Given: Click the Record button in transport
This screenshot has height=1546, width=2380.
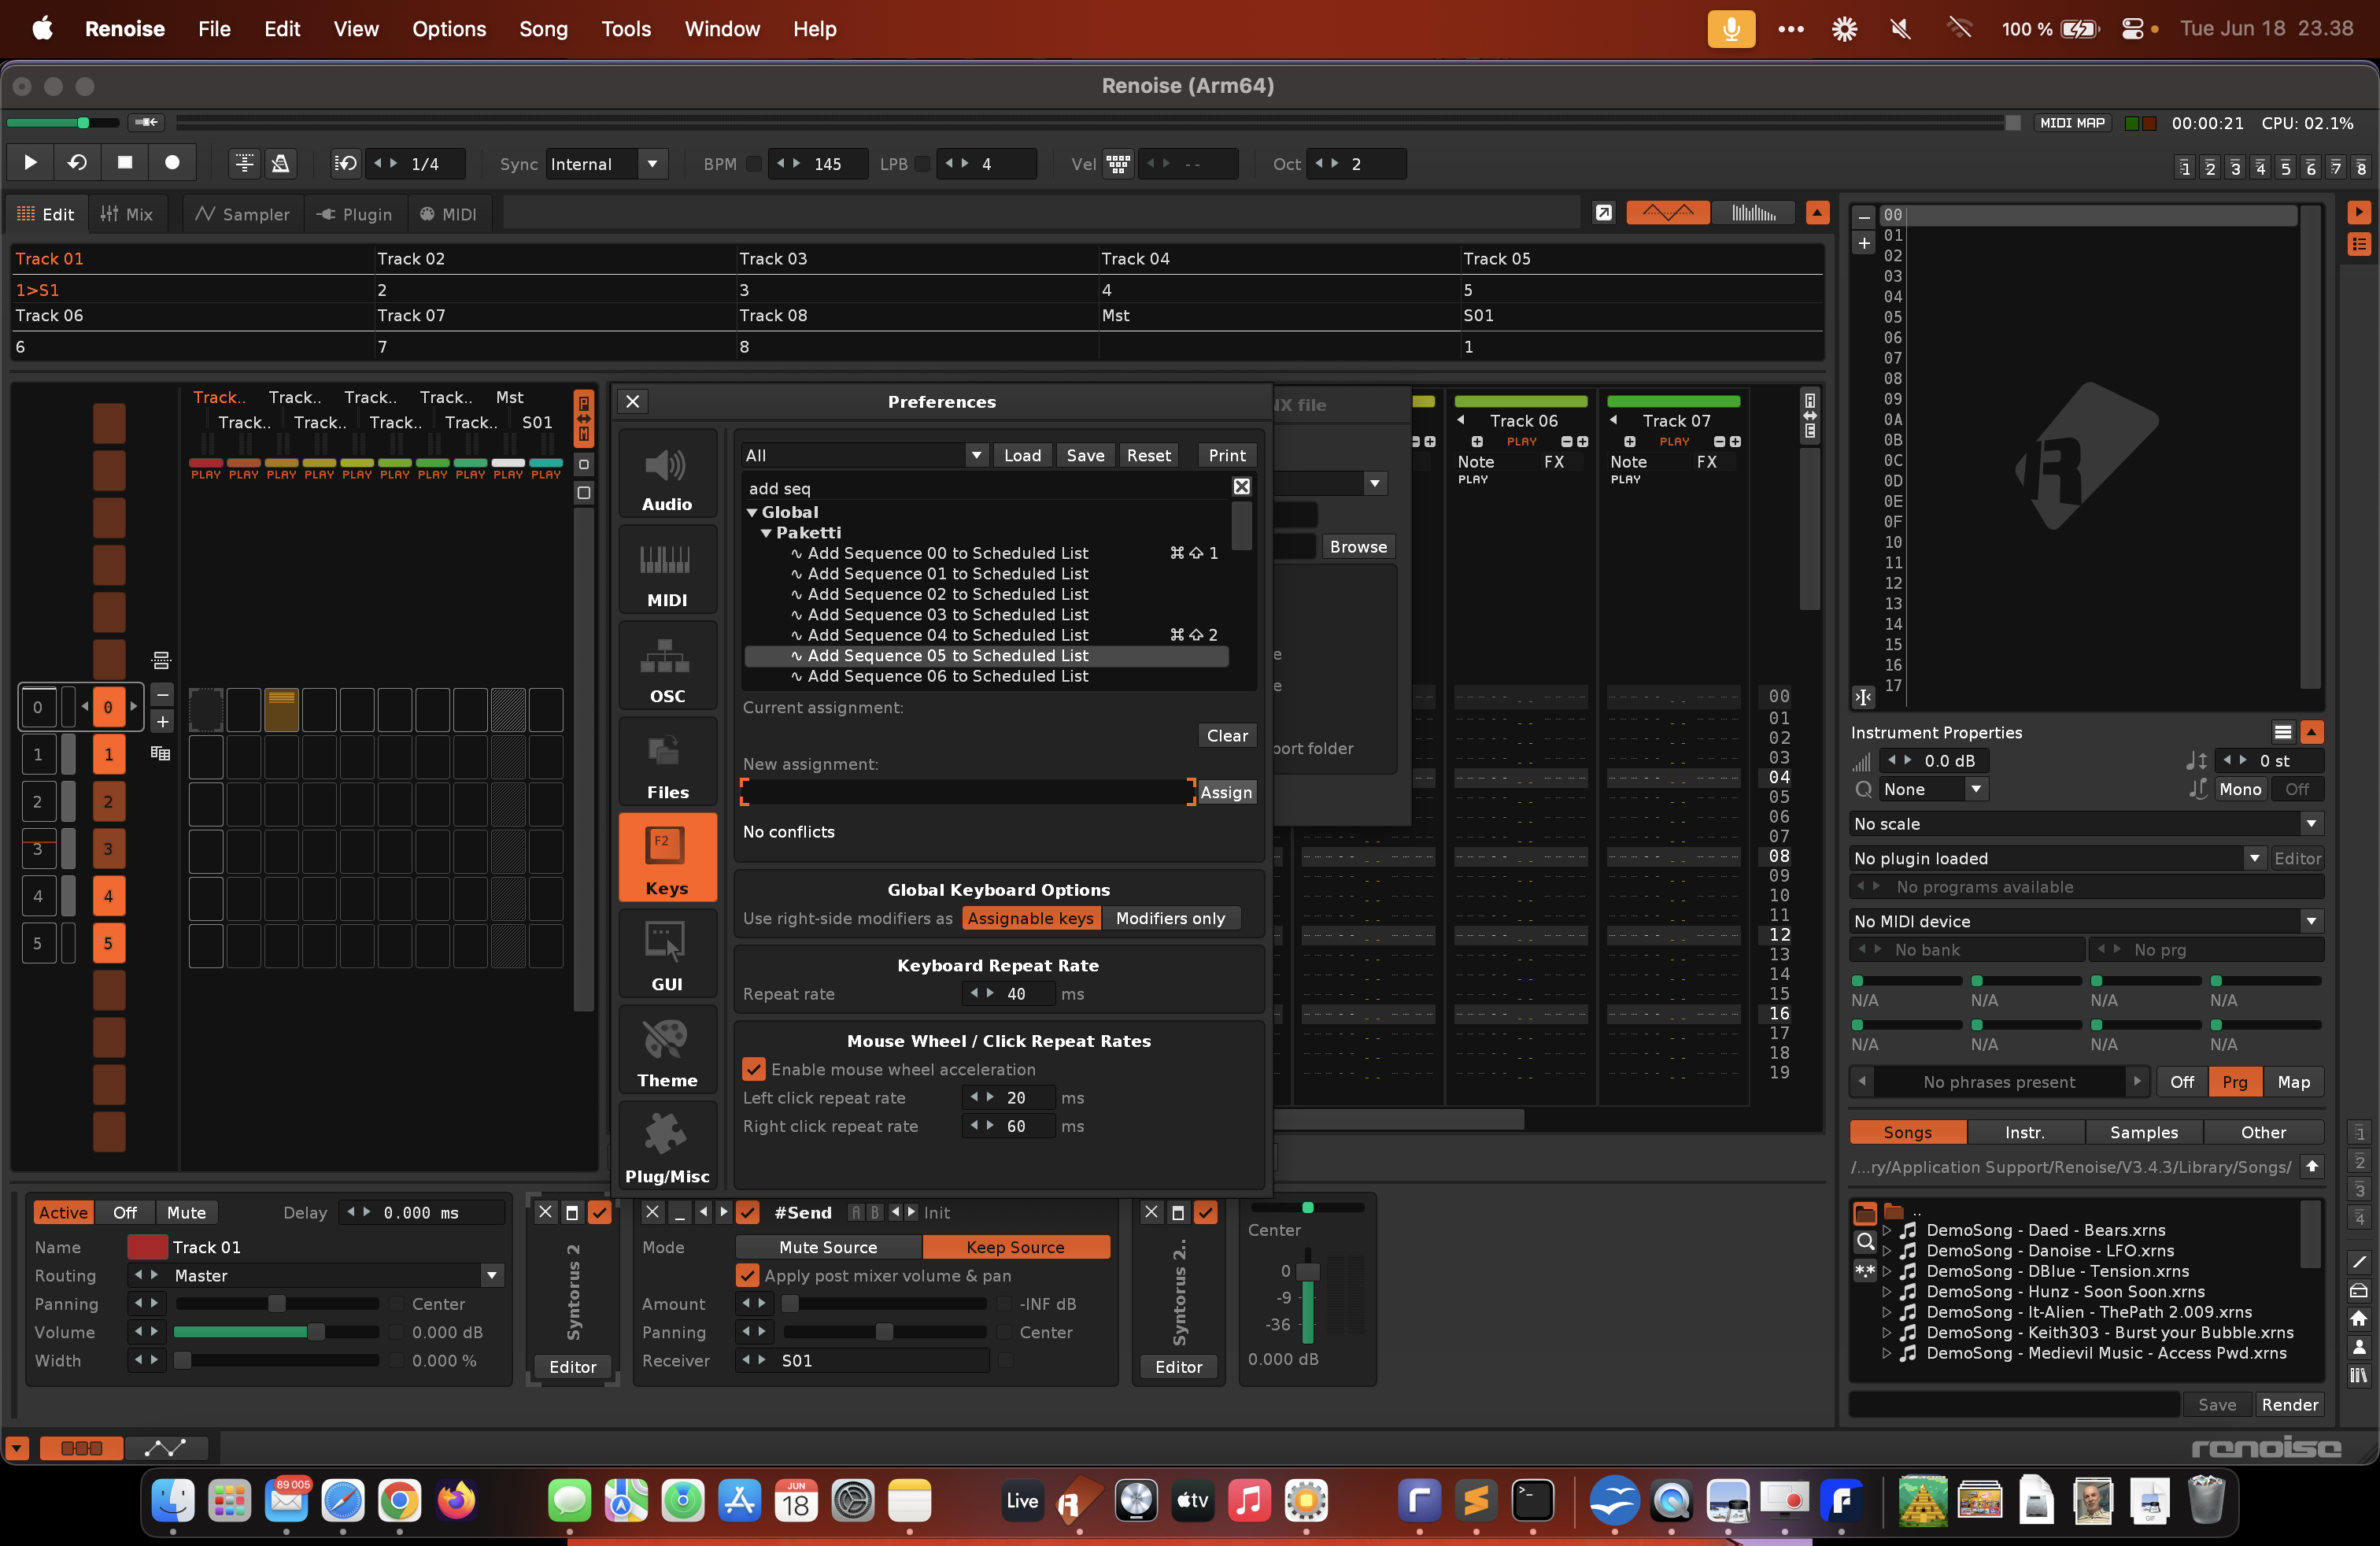Looking at the screenshot, I should click(172, 163).
